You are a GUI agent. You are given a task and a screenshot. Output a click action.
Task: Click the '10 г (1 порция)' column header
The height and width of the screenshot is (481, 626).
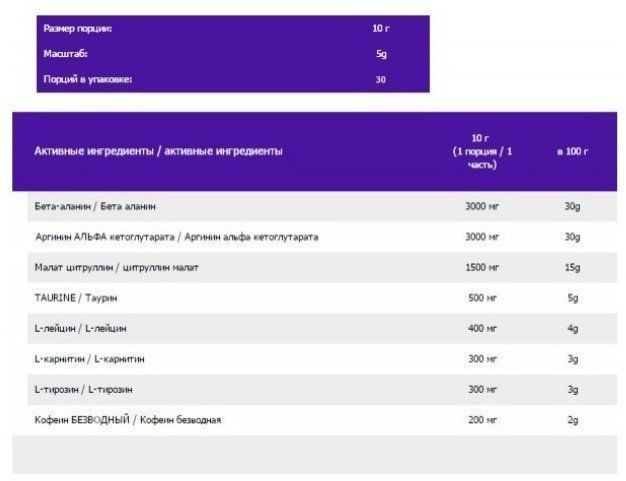(x=482, y=151)
